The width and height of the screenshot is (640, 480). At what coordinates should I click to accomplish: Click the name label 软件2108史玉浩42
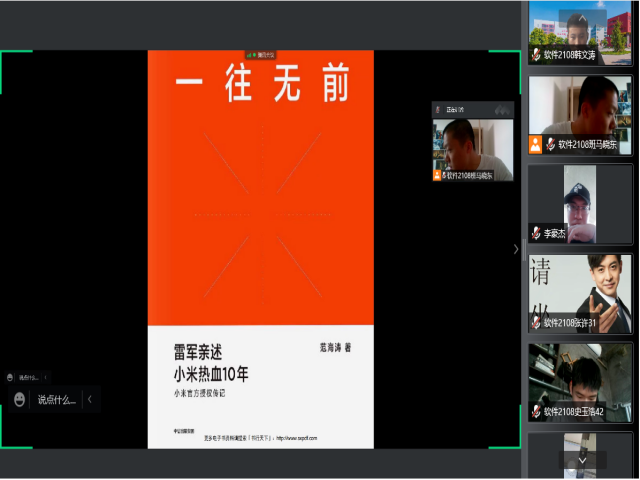pos(573,411)
